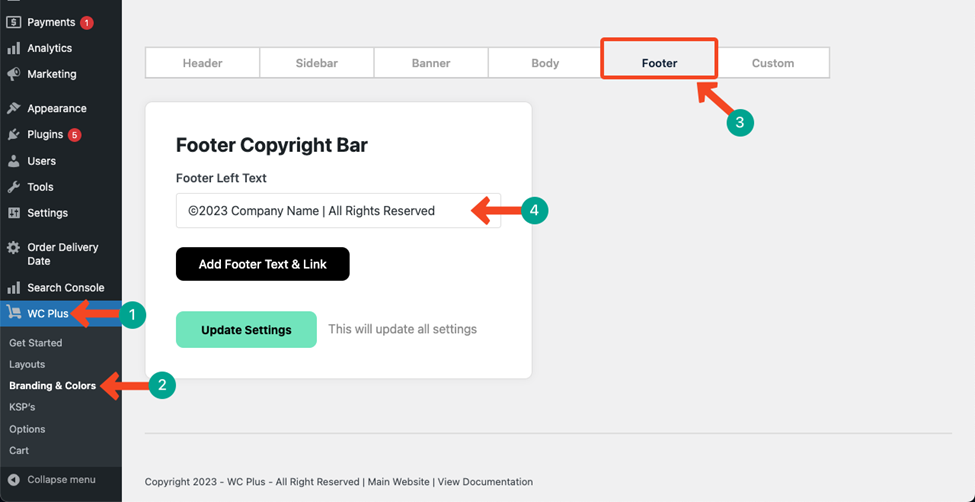Click the Update Settings button

pyautogui.click(x=246, y=330)
